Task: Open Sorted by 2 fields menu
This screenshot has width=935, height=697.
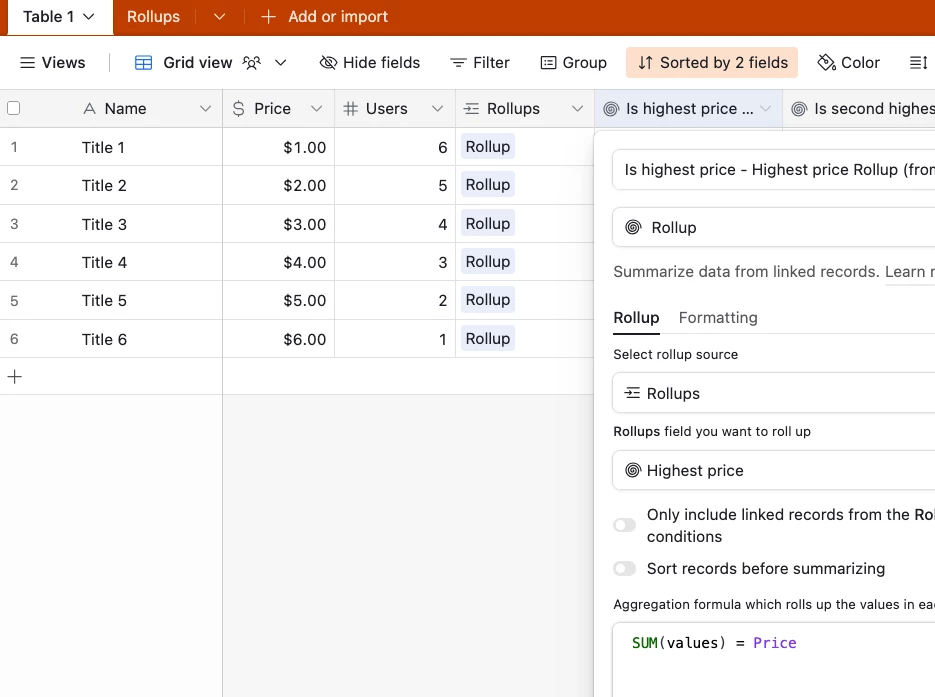Action: [x=712, y=63]
